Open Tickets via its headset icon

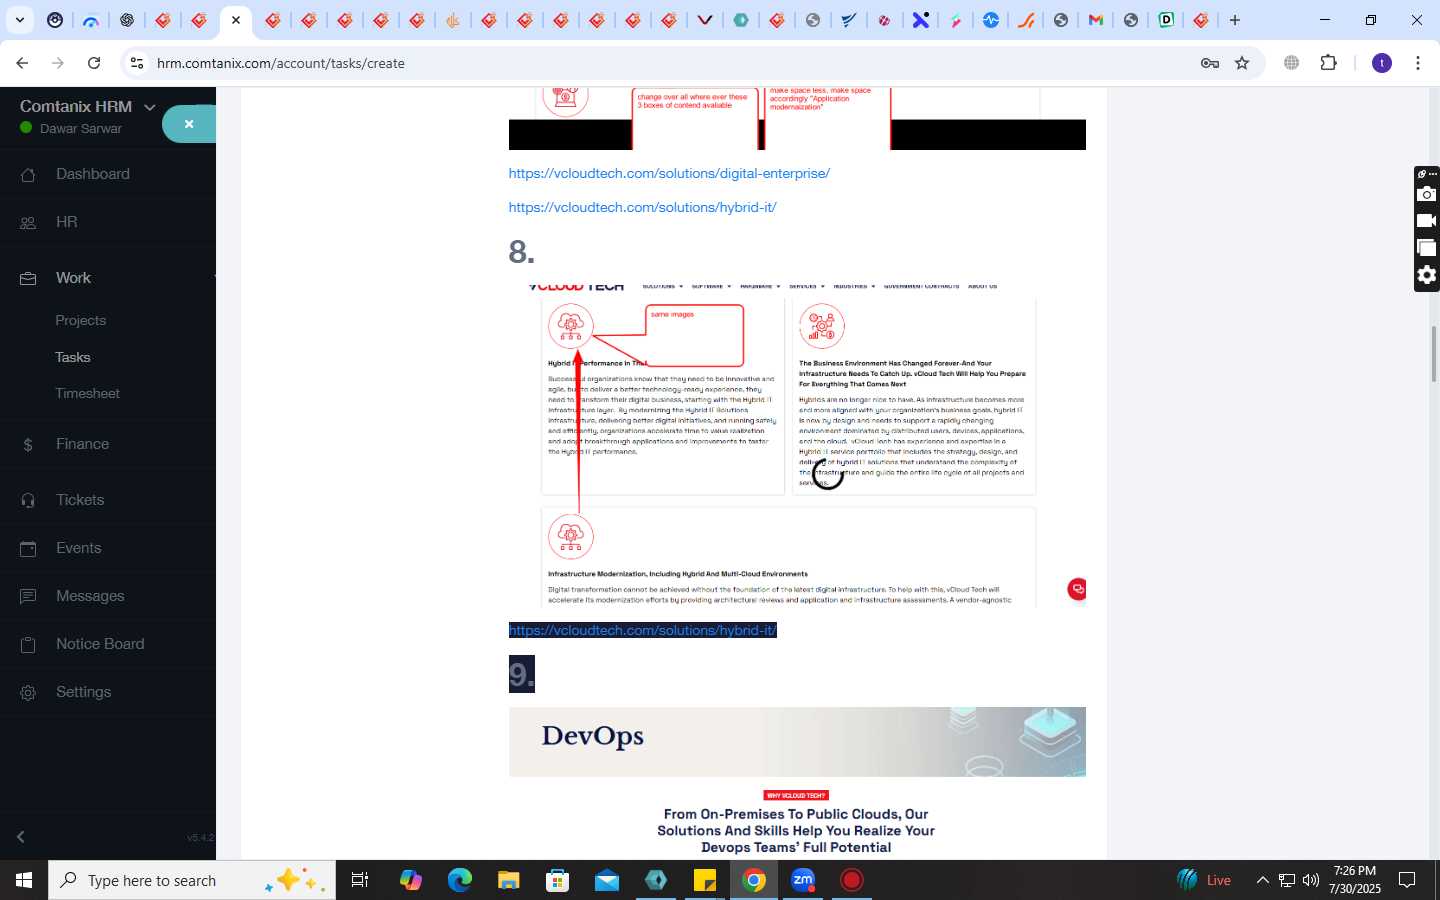point(28,500)
